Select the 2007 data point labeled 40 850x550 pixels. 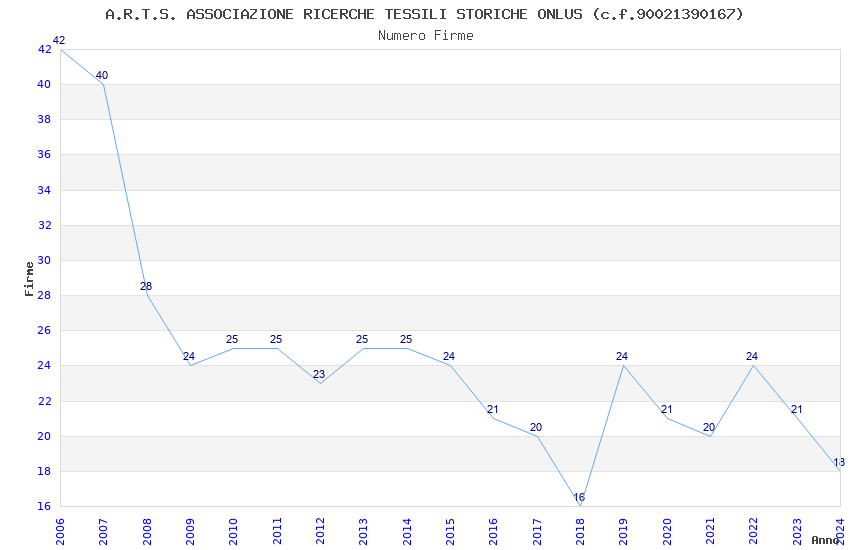104,84
